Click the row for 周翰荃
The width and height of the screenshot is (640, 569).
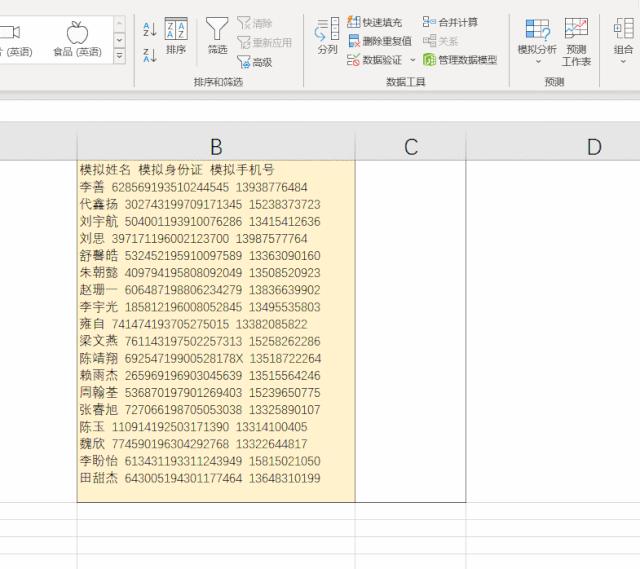200,392
